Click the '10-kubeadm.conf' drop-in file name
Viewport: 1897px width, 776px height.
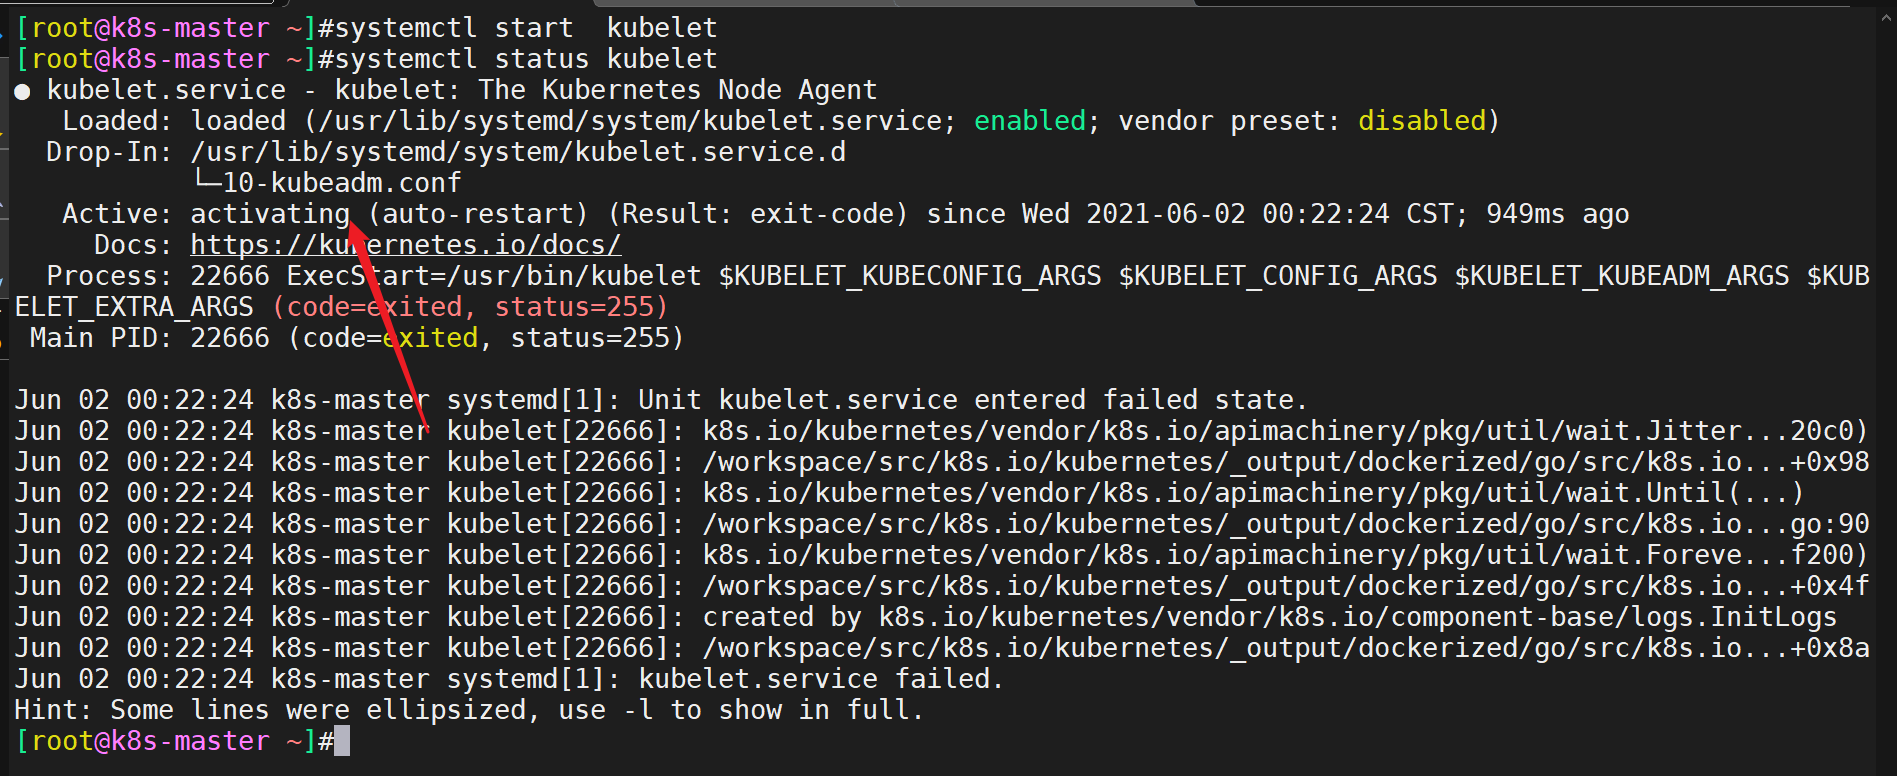342,183
